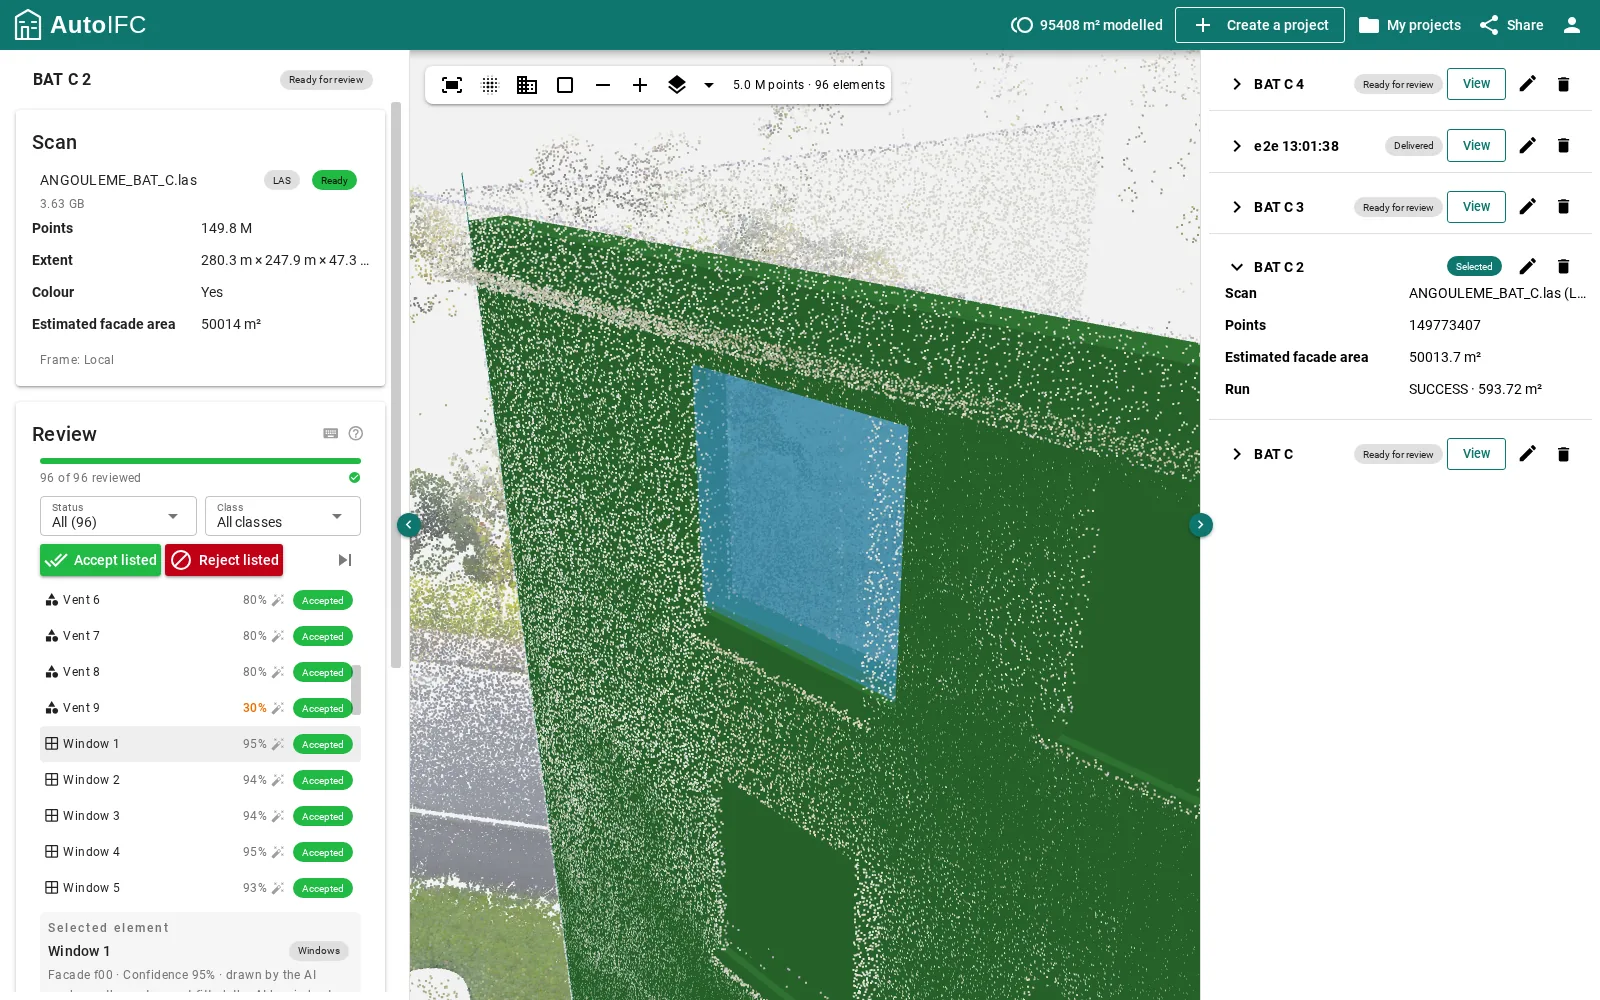Click the layers icon in viewer toolbar
The image size is (1600, 1000).
pos(677,85)
